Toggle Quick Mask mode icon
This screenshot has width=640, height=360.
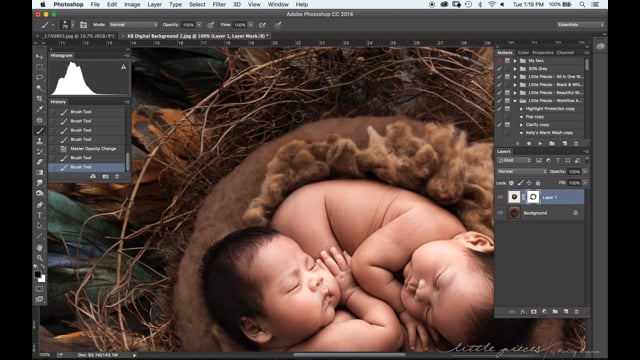click(x=39, y=289)
